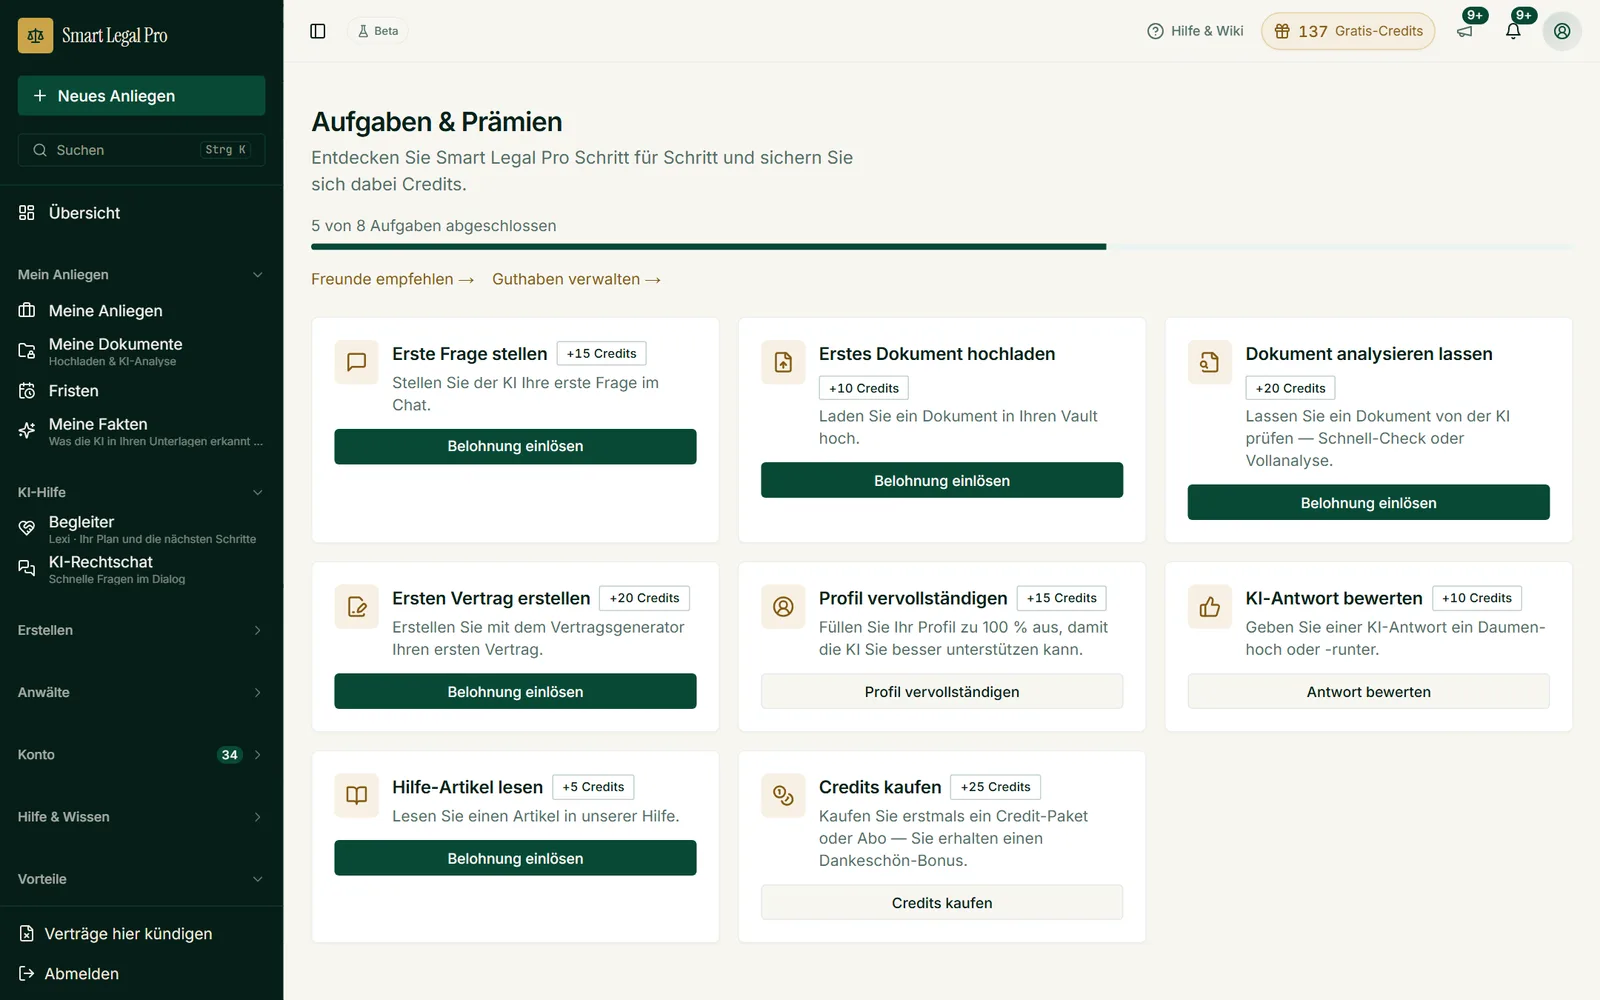Open Meine Fakten in the sidebar

pos(141,431)
